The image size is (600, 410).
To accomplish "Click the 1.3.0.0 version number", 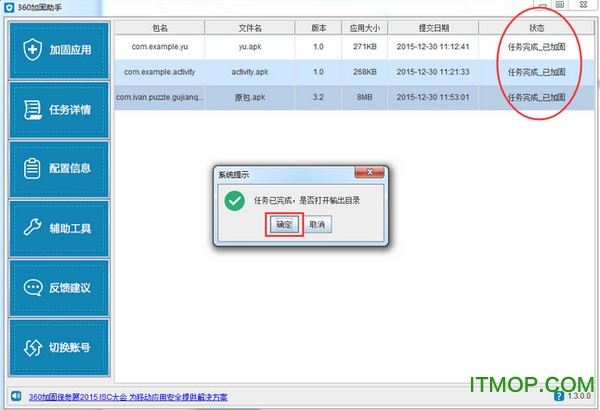I will coord(579,396).
